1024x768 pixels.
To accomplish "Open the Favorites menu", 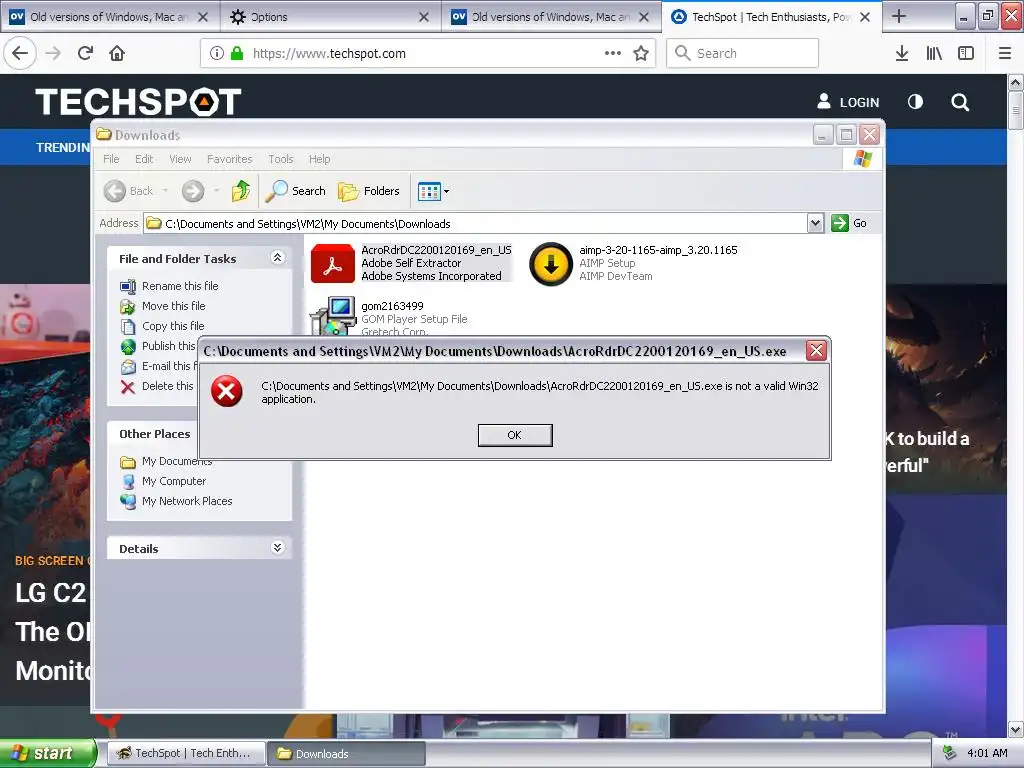I will pos(229,159).
